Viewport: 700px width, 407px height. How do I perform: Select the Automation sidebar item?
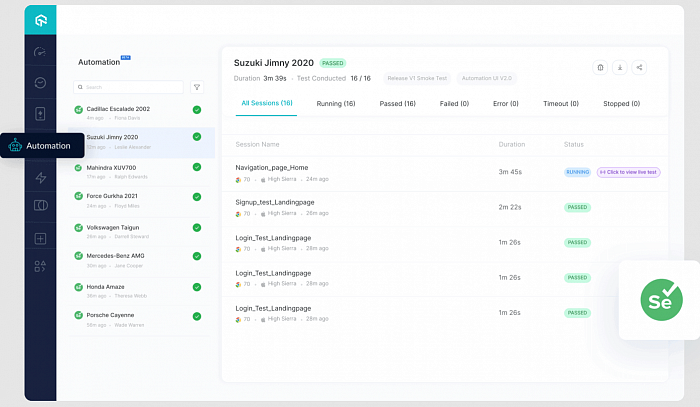(x=42, y=145)
